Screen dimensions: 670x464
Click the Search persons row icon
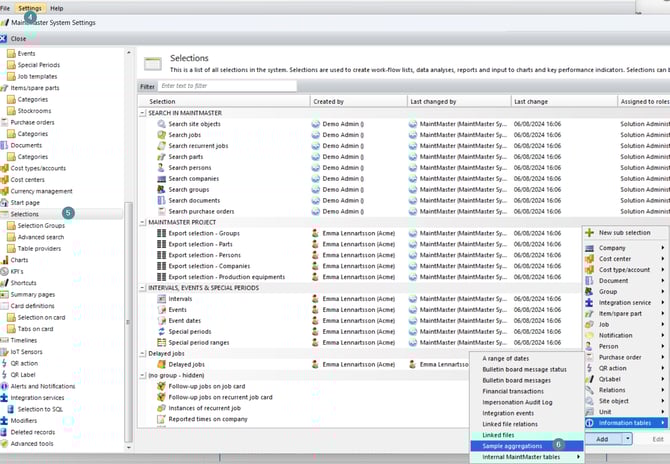coord(161,168)
